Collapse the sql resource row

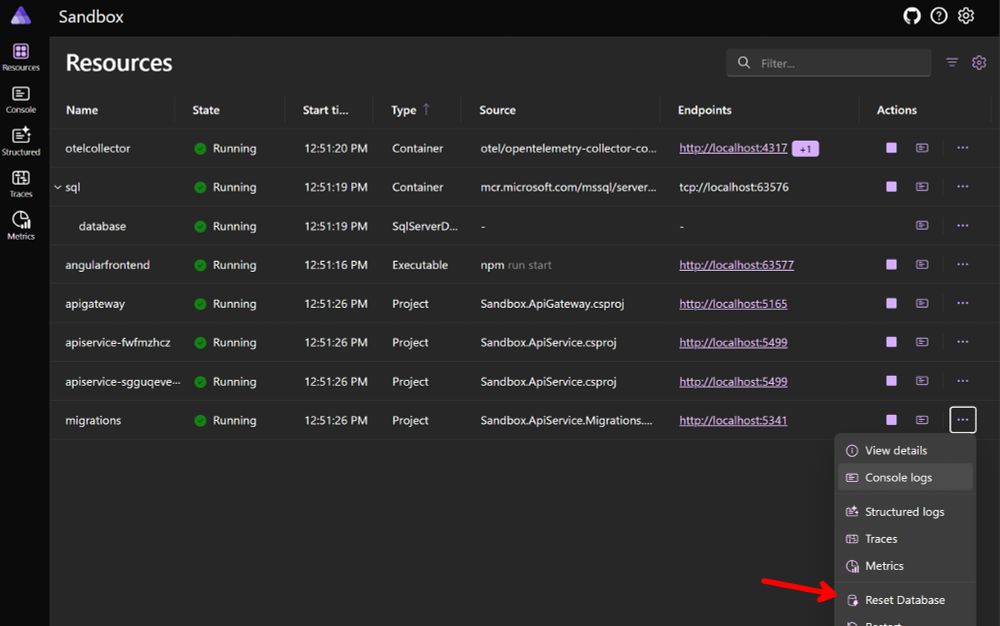57,187
